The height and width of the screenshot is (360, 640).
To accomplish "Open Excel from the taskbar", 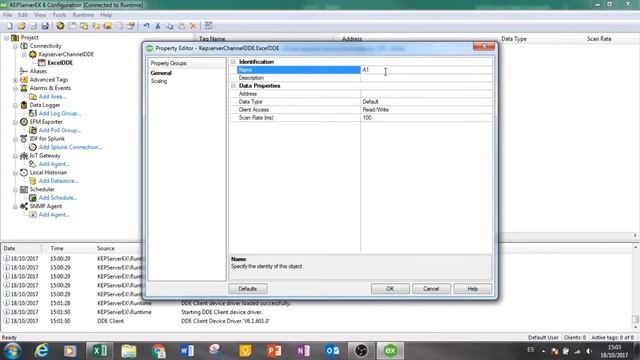I will pos(99,351).
